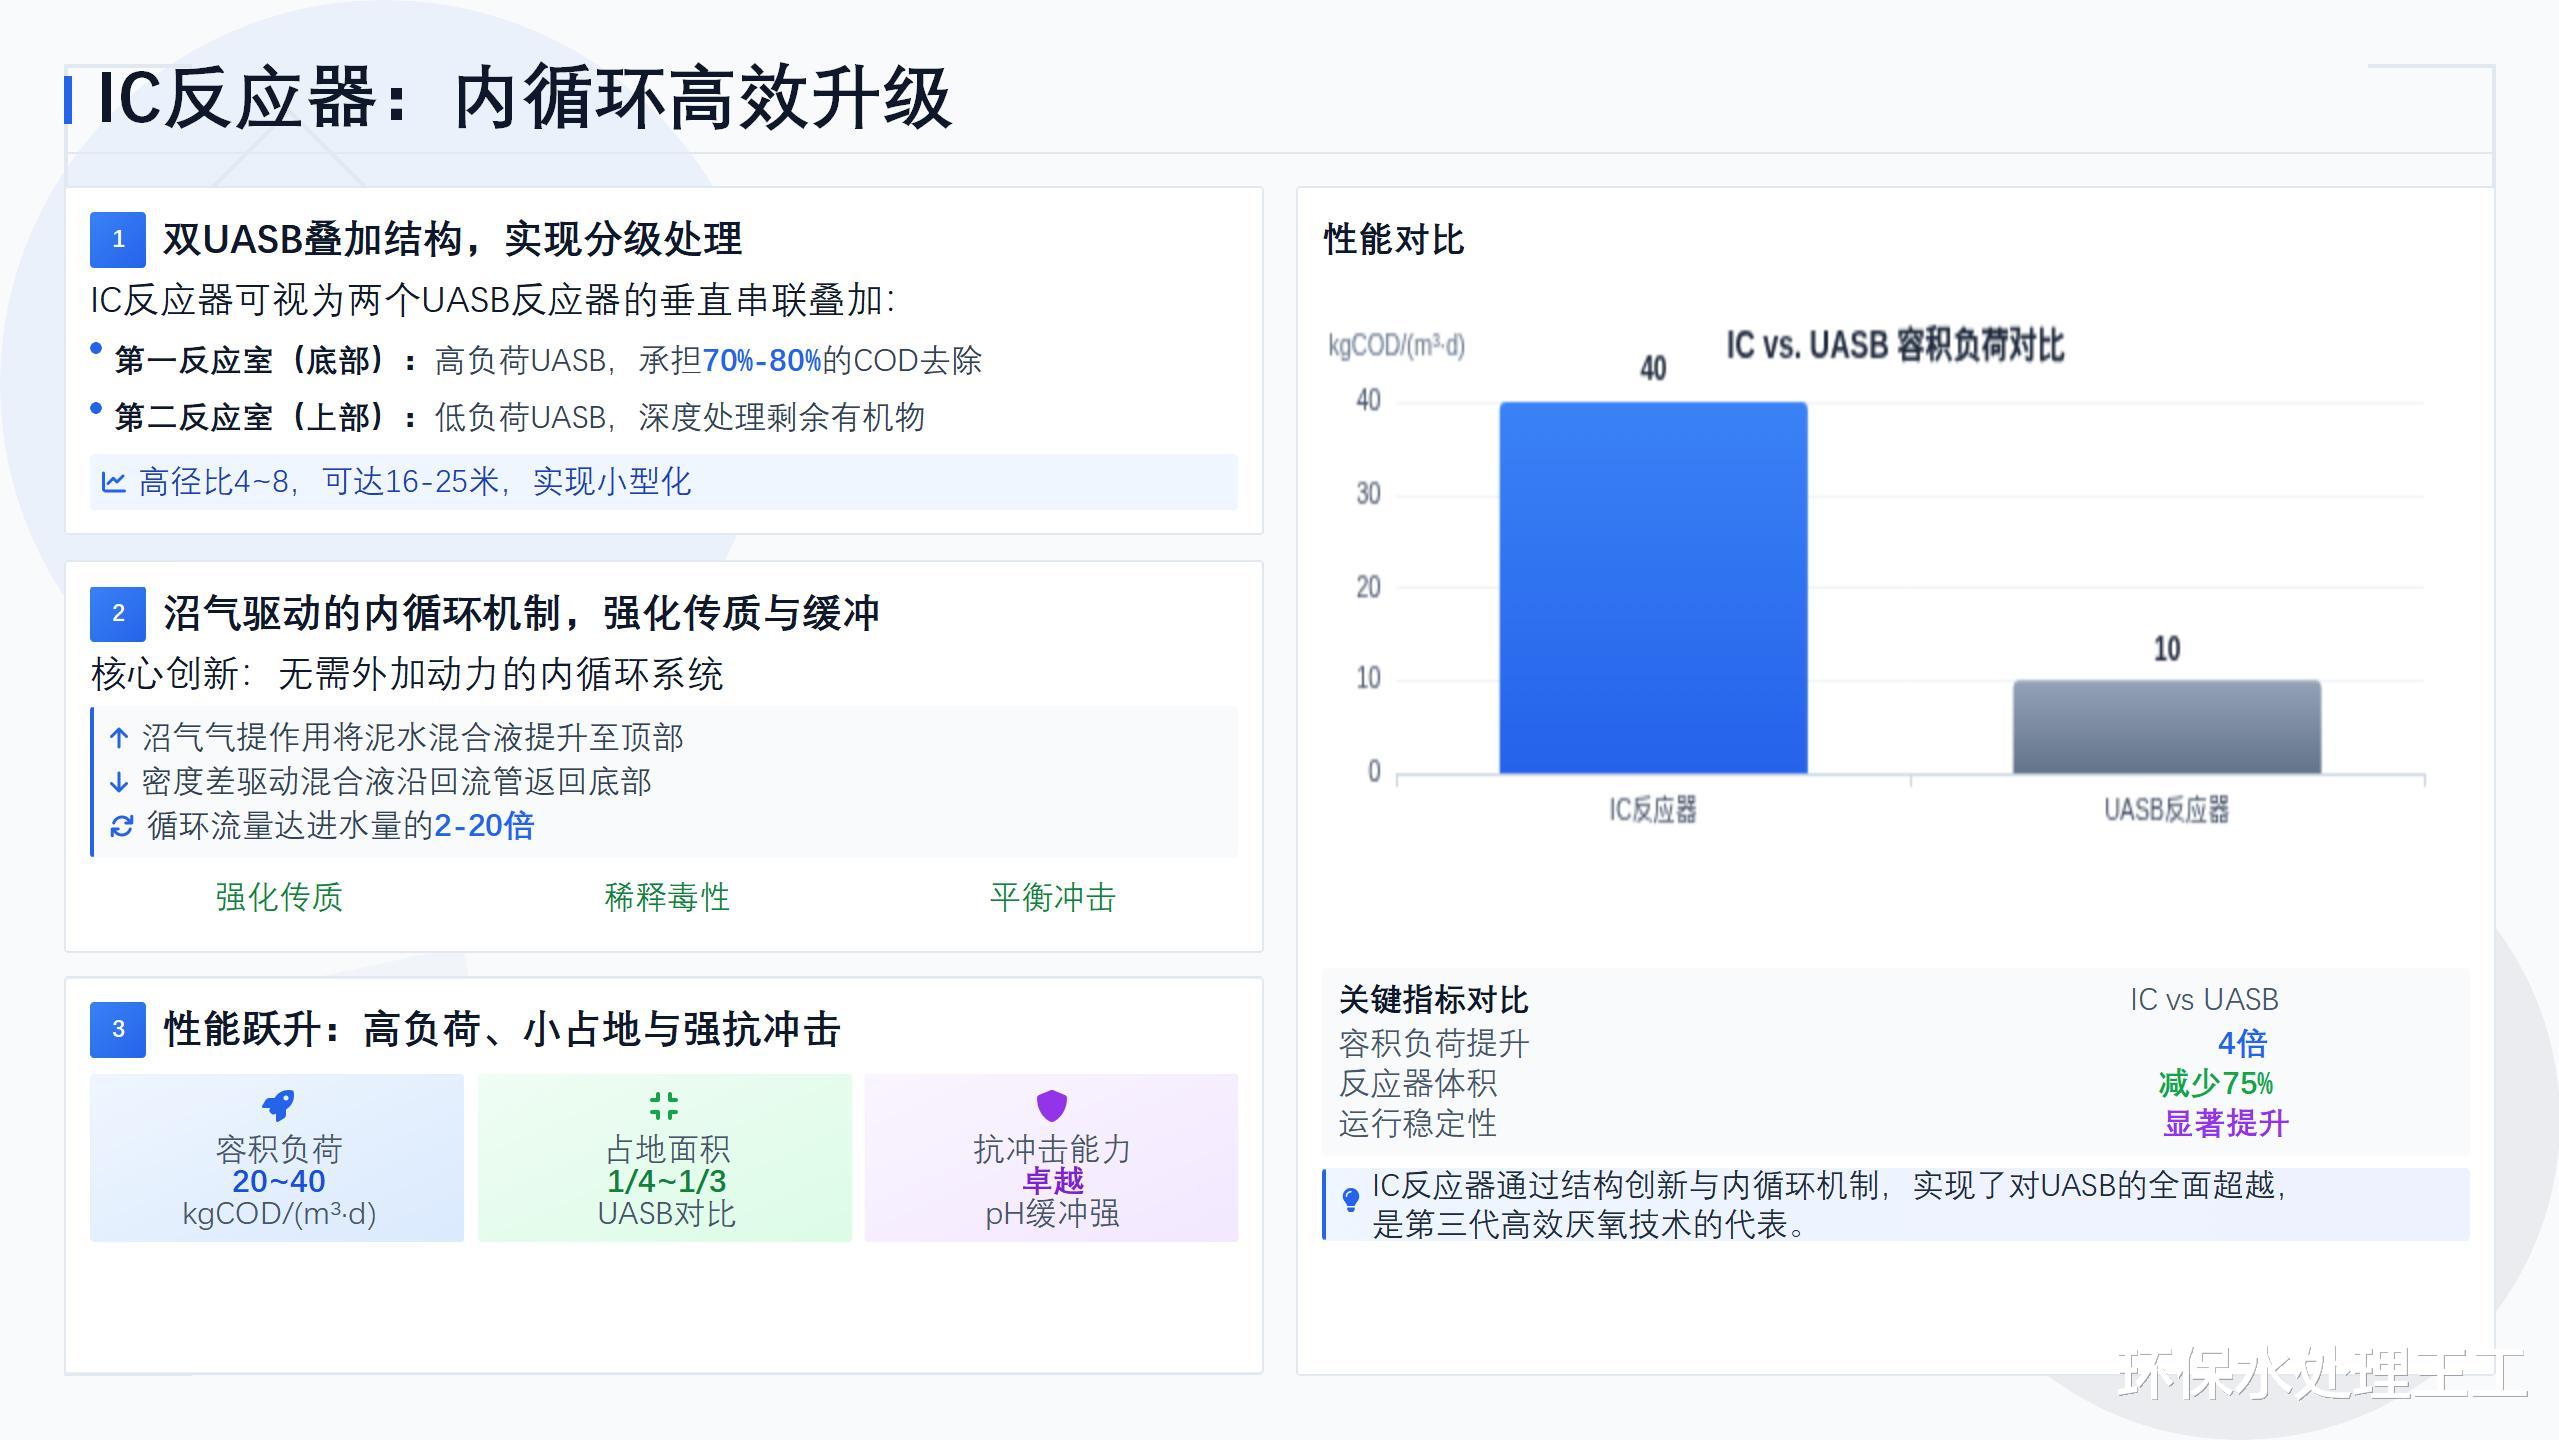Click the blue number 2 badge
Viewport: 2559px width, 1440px height.
(118, 613)
